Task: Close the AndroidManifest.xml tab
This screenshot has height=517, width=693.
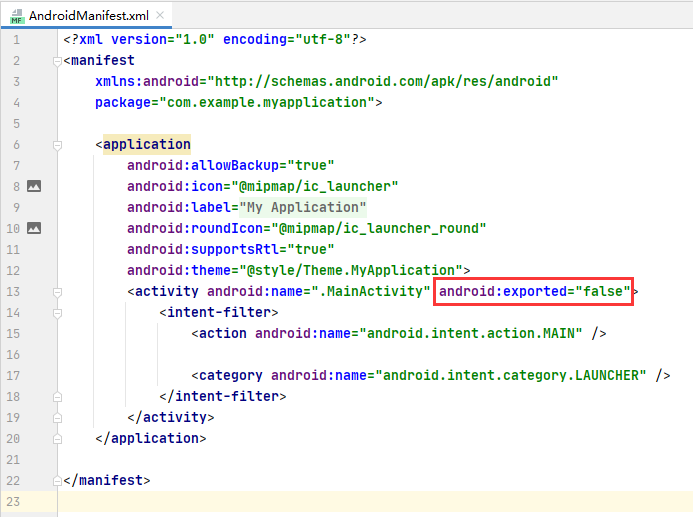Action: [160, 15]
